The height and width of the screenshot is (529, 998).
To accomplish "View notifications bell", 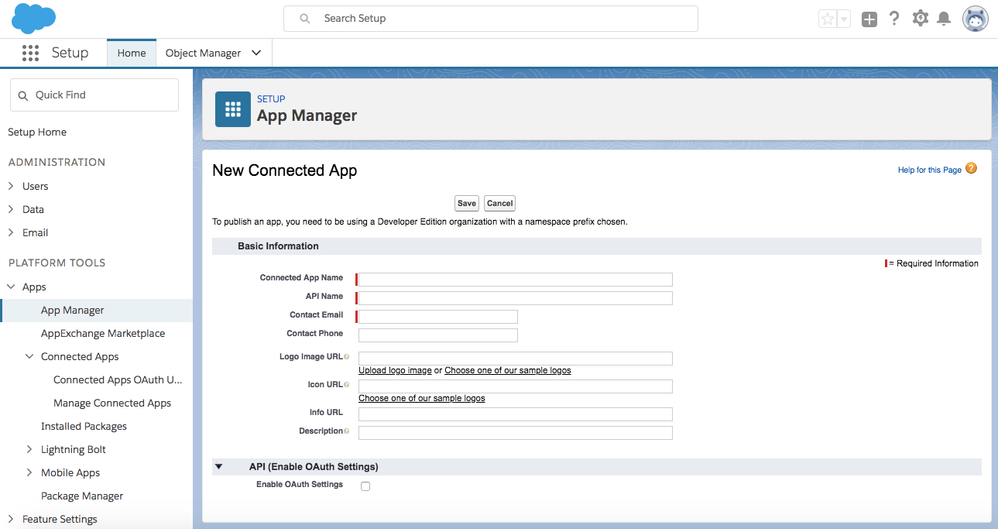I will point(943,19).
